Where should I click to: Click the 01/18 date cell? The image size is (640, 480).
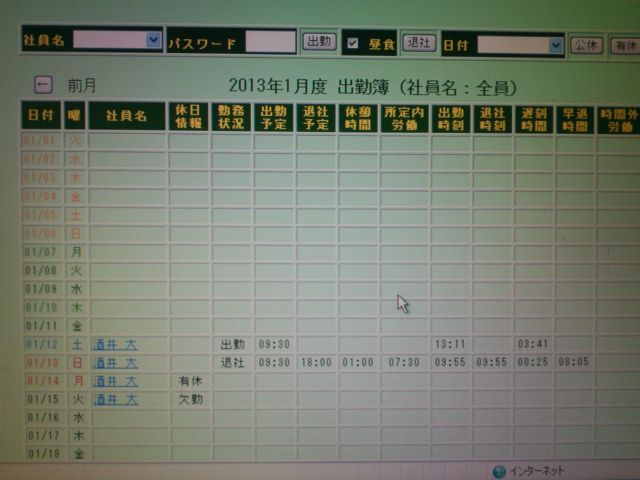coord(44,453)
